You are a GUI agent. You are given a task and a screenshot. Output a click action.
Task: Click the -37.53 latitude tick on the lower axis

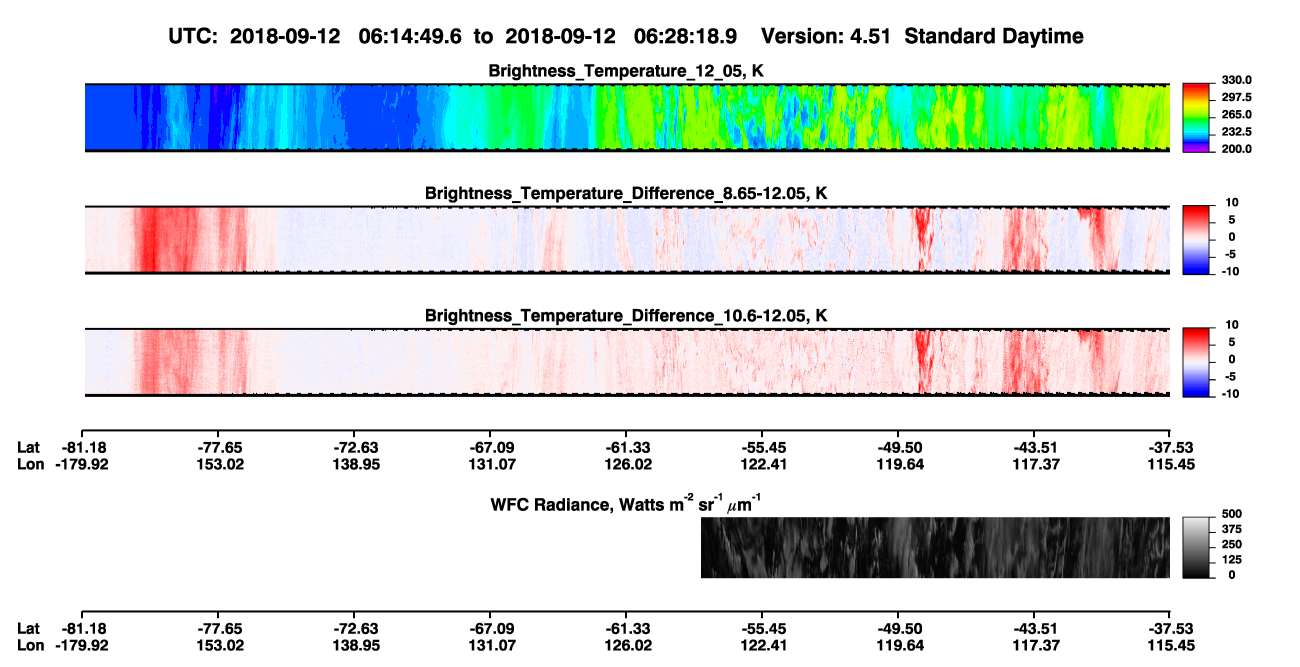tap(1170, 628)
